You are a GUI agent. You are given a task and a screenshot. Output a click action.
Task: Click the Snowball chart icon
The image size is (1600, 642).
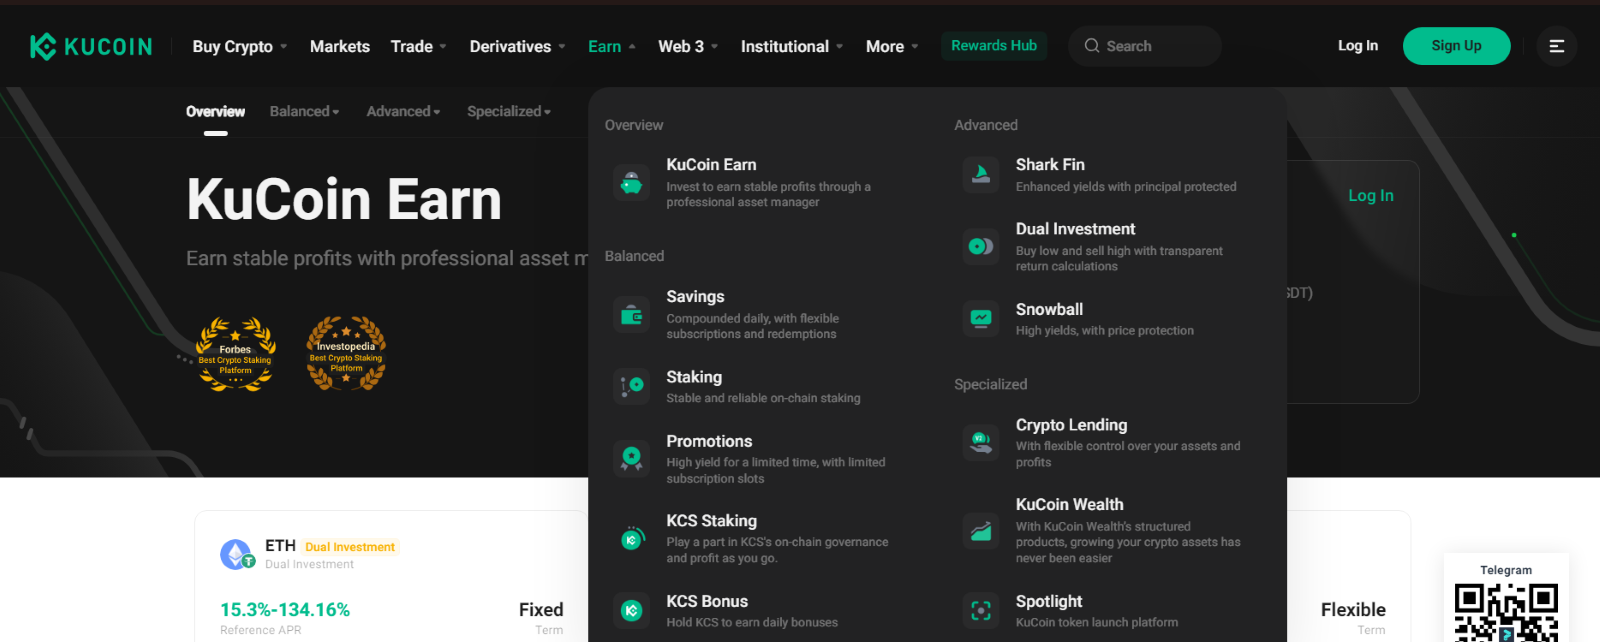pyautogui.click(x=981, y=318)
